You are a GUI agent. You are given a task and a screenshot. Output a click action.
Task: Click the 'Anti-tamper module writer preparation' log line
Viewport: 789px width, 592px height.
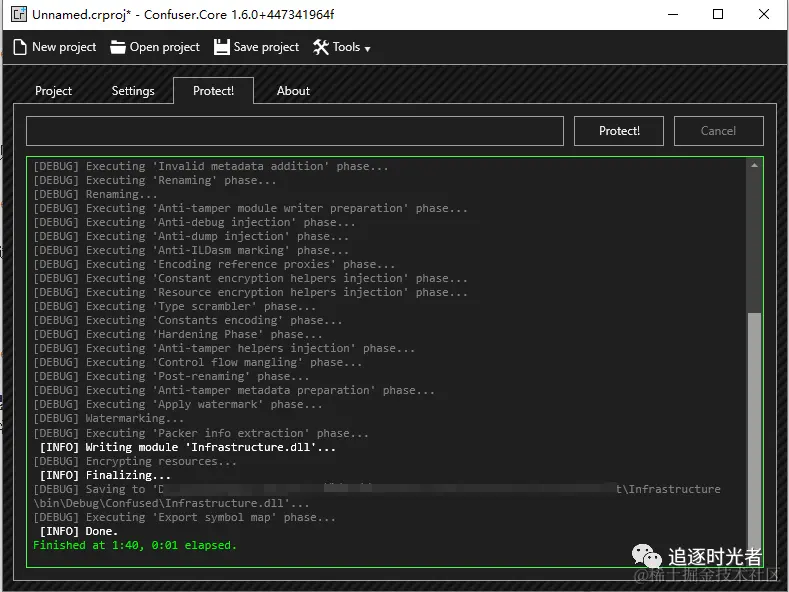pos(250,208)
